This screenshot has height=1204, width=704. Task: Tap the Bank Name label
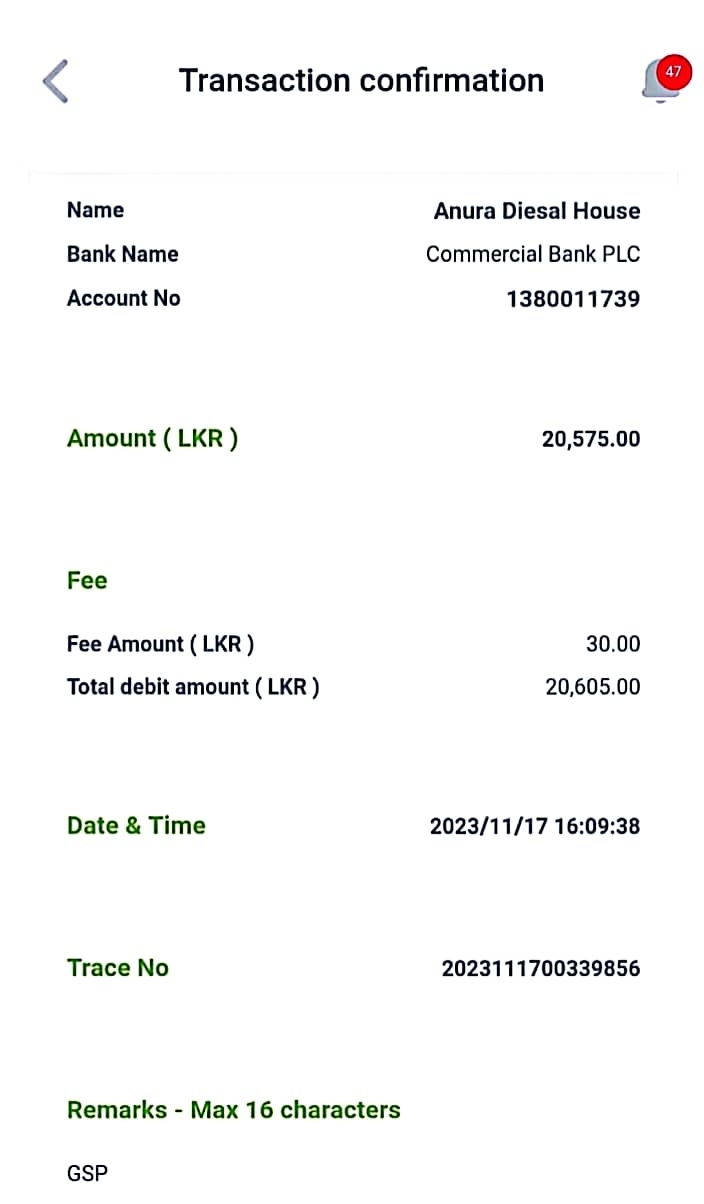click(122, 254)
